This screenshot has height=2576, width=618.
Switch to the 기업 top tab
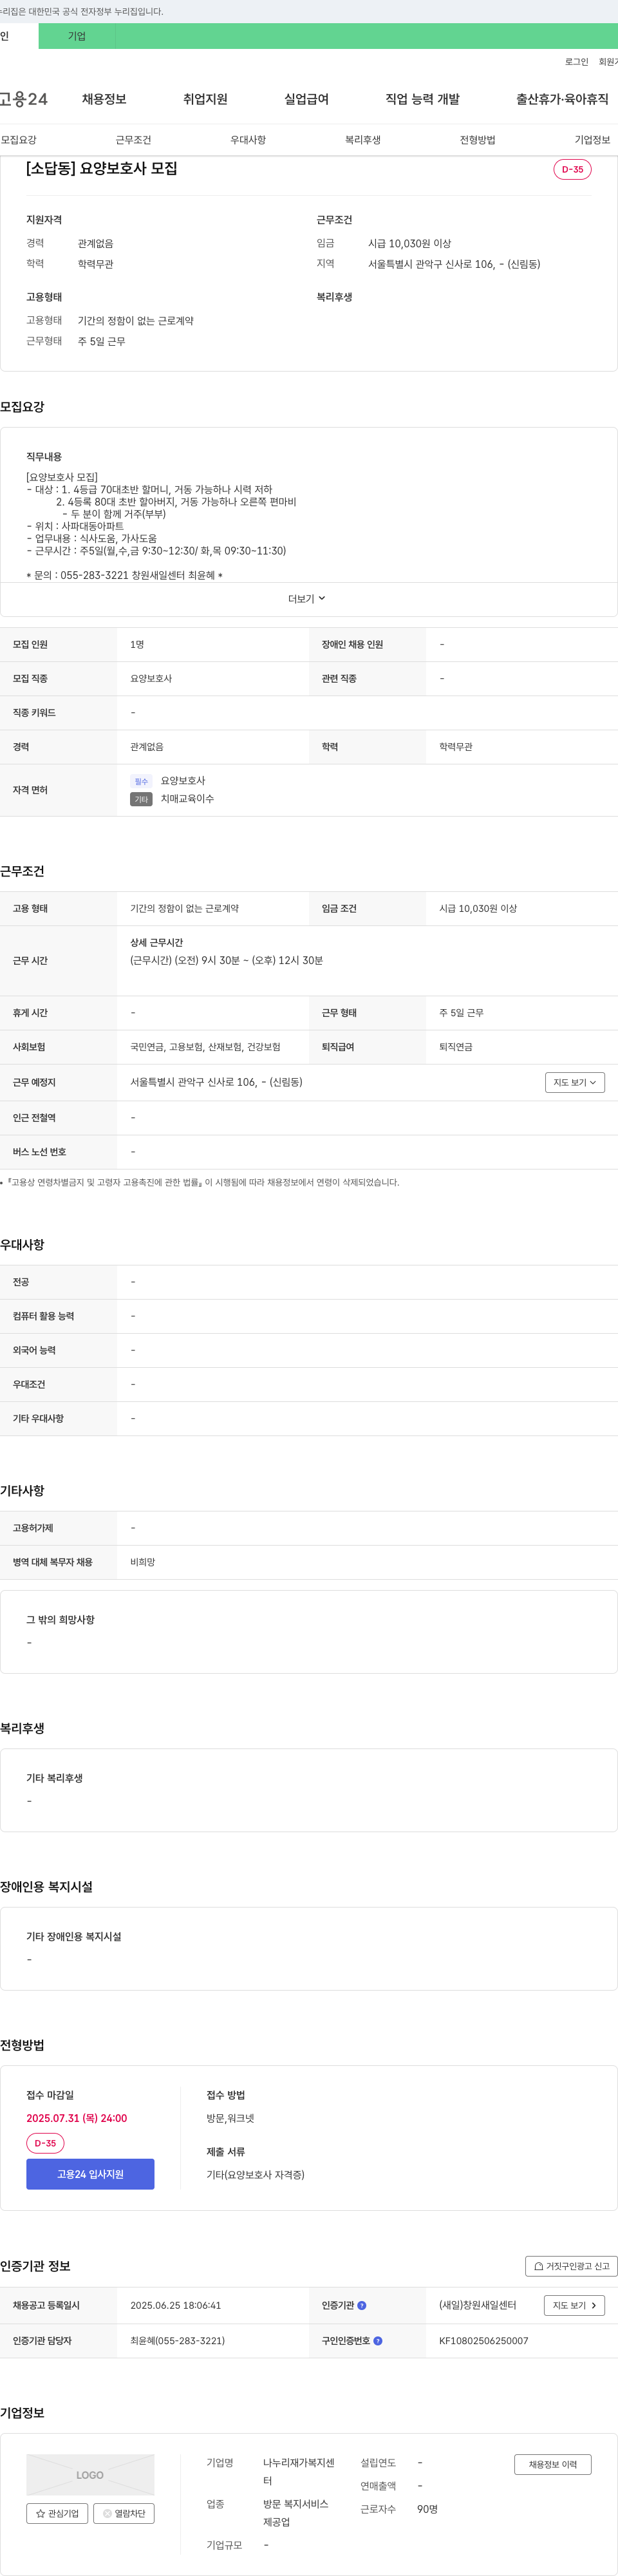77,36
